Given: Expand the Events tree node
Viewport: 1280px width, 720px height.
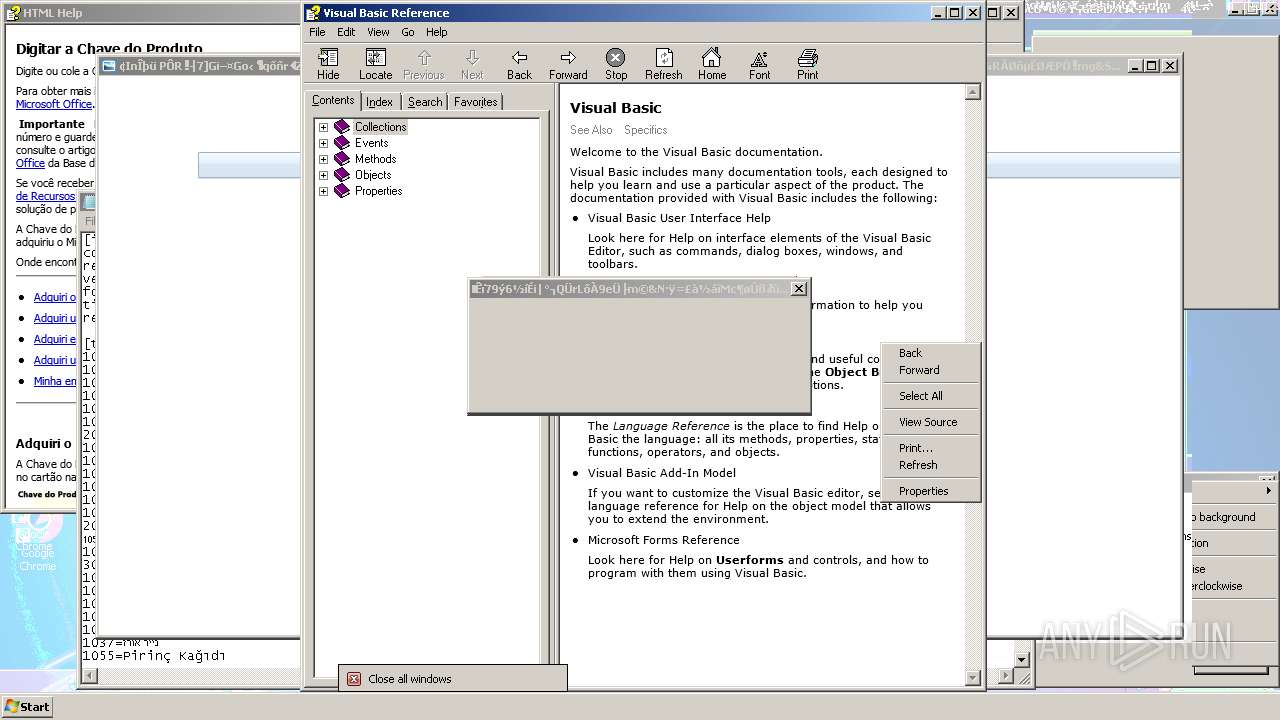Looking at the screenshot, I should (323, 143).
